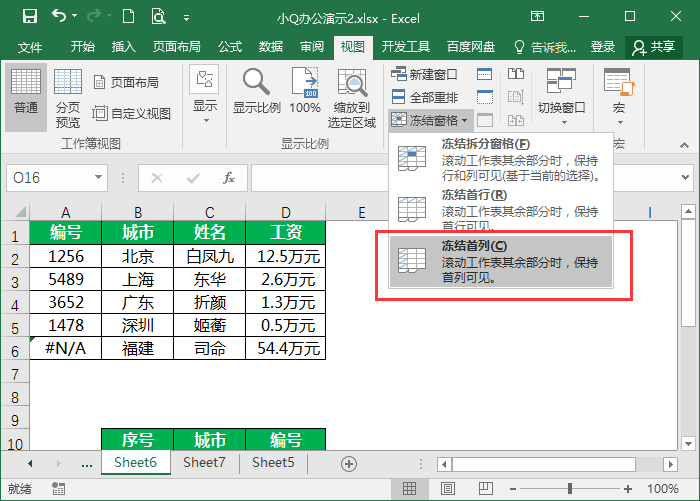The image size is (700, 501).
Task: Click the sheet tabs ellipsis button
Action: point(87,464)
